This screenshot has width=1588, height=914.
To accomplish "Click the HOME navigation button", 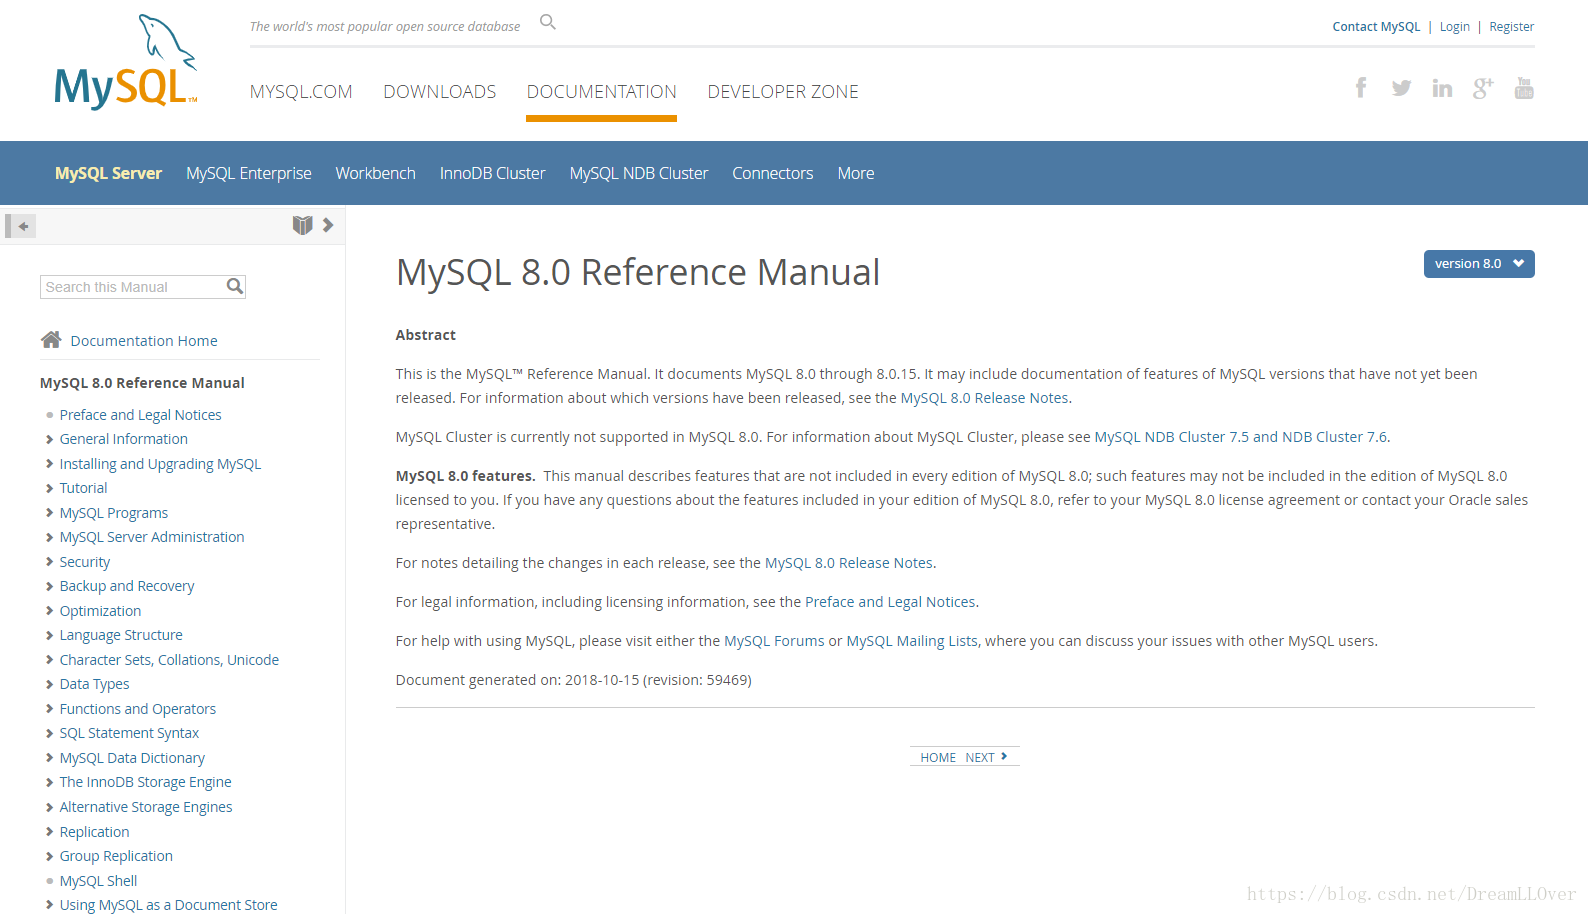I will click(x=938, y=758).
